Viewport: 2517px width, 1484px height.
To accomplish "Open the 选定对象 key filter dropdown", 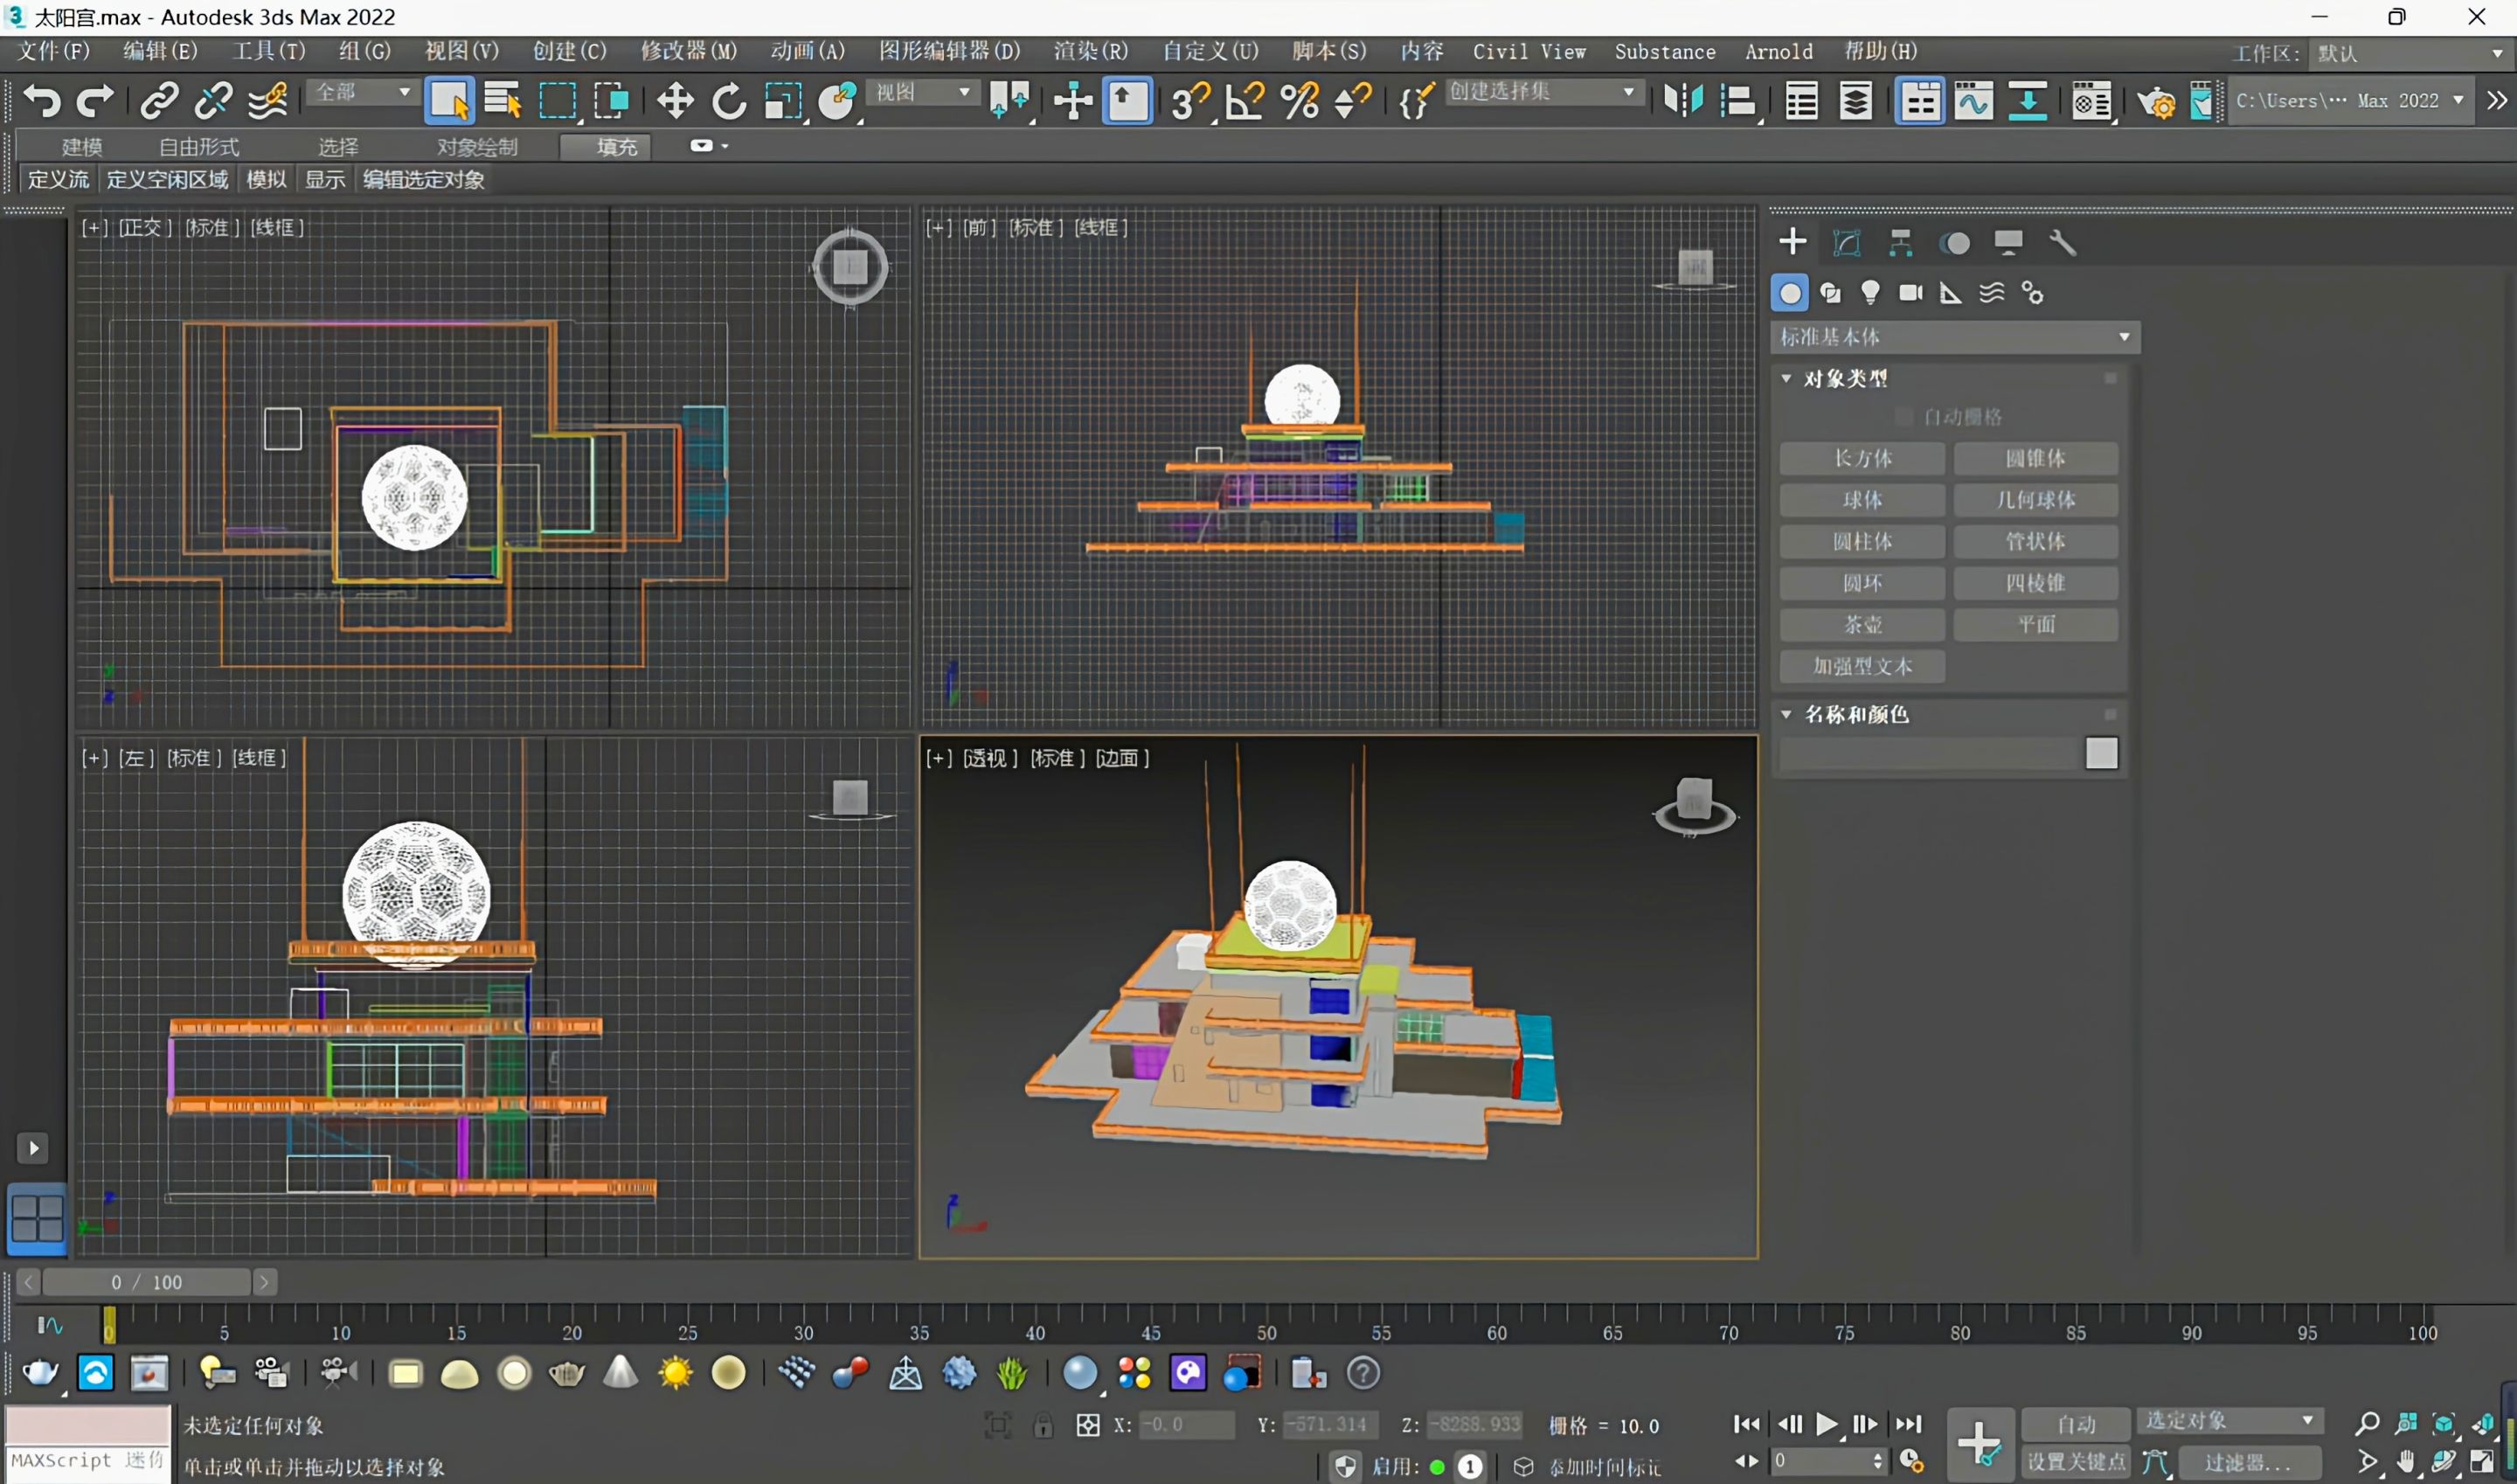I will tap(2229, 1420).
